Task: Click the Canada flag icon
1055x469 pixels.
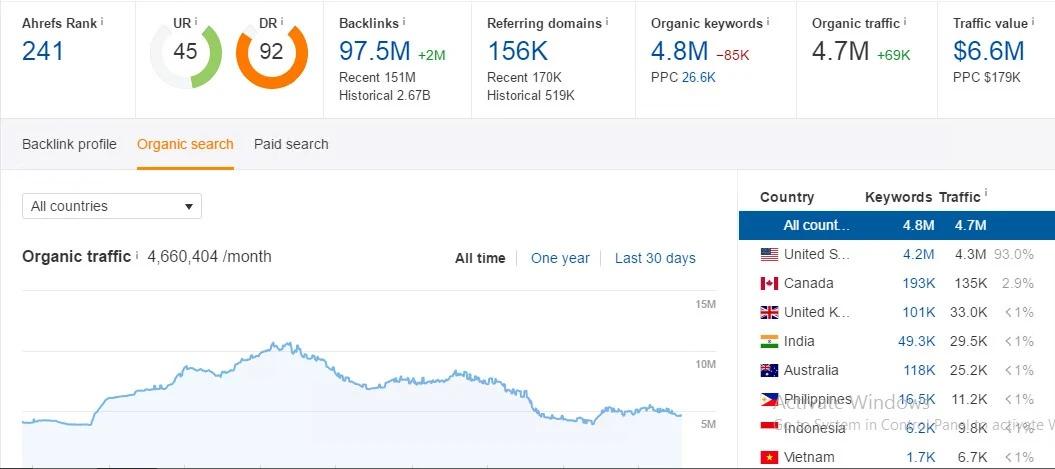Action: [769, 283]
